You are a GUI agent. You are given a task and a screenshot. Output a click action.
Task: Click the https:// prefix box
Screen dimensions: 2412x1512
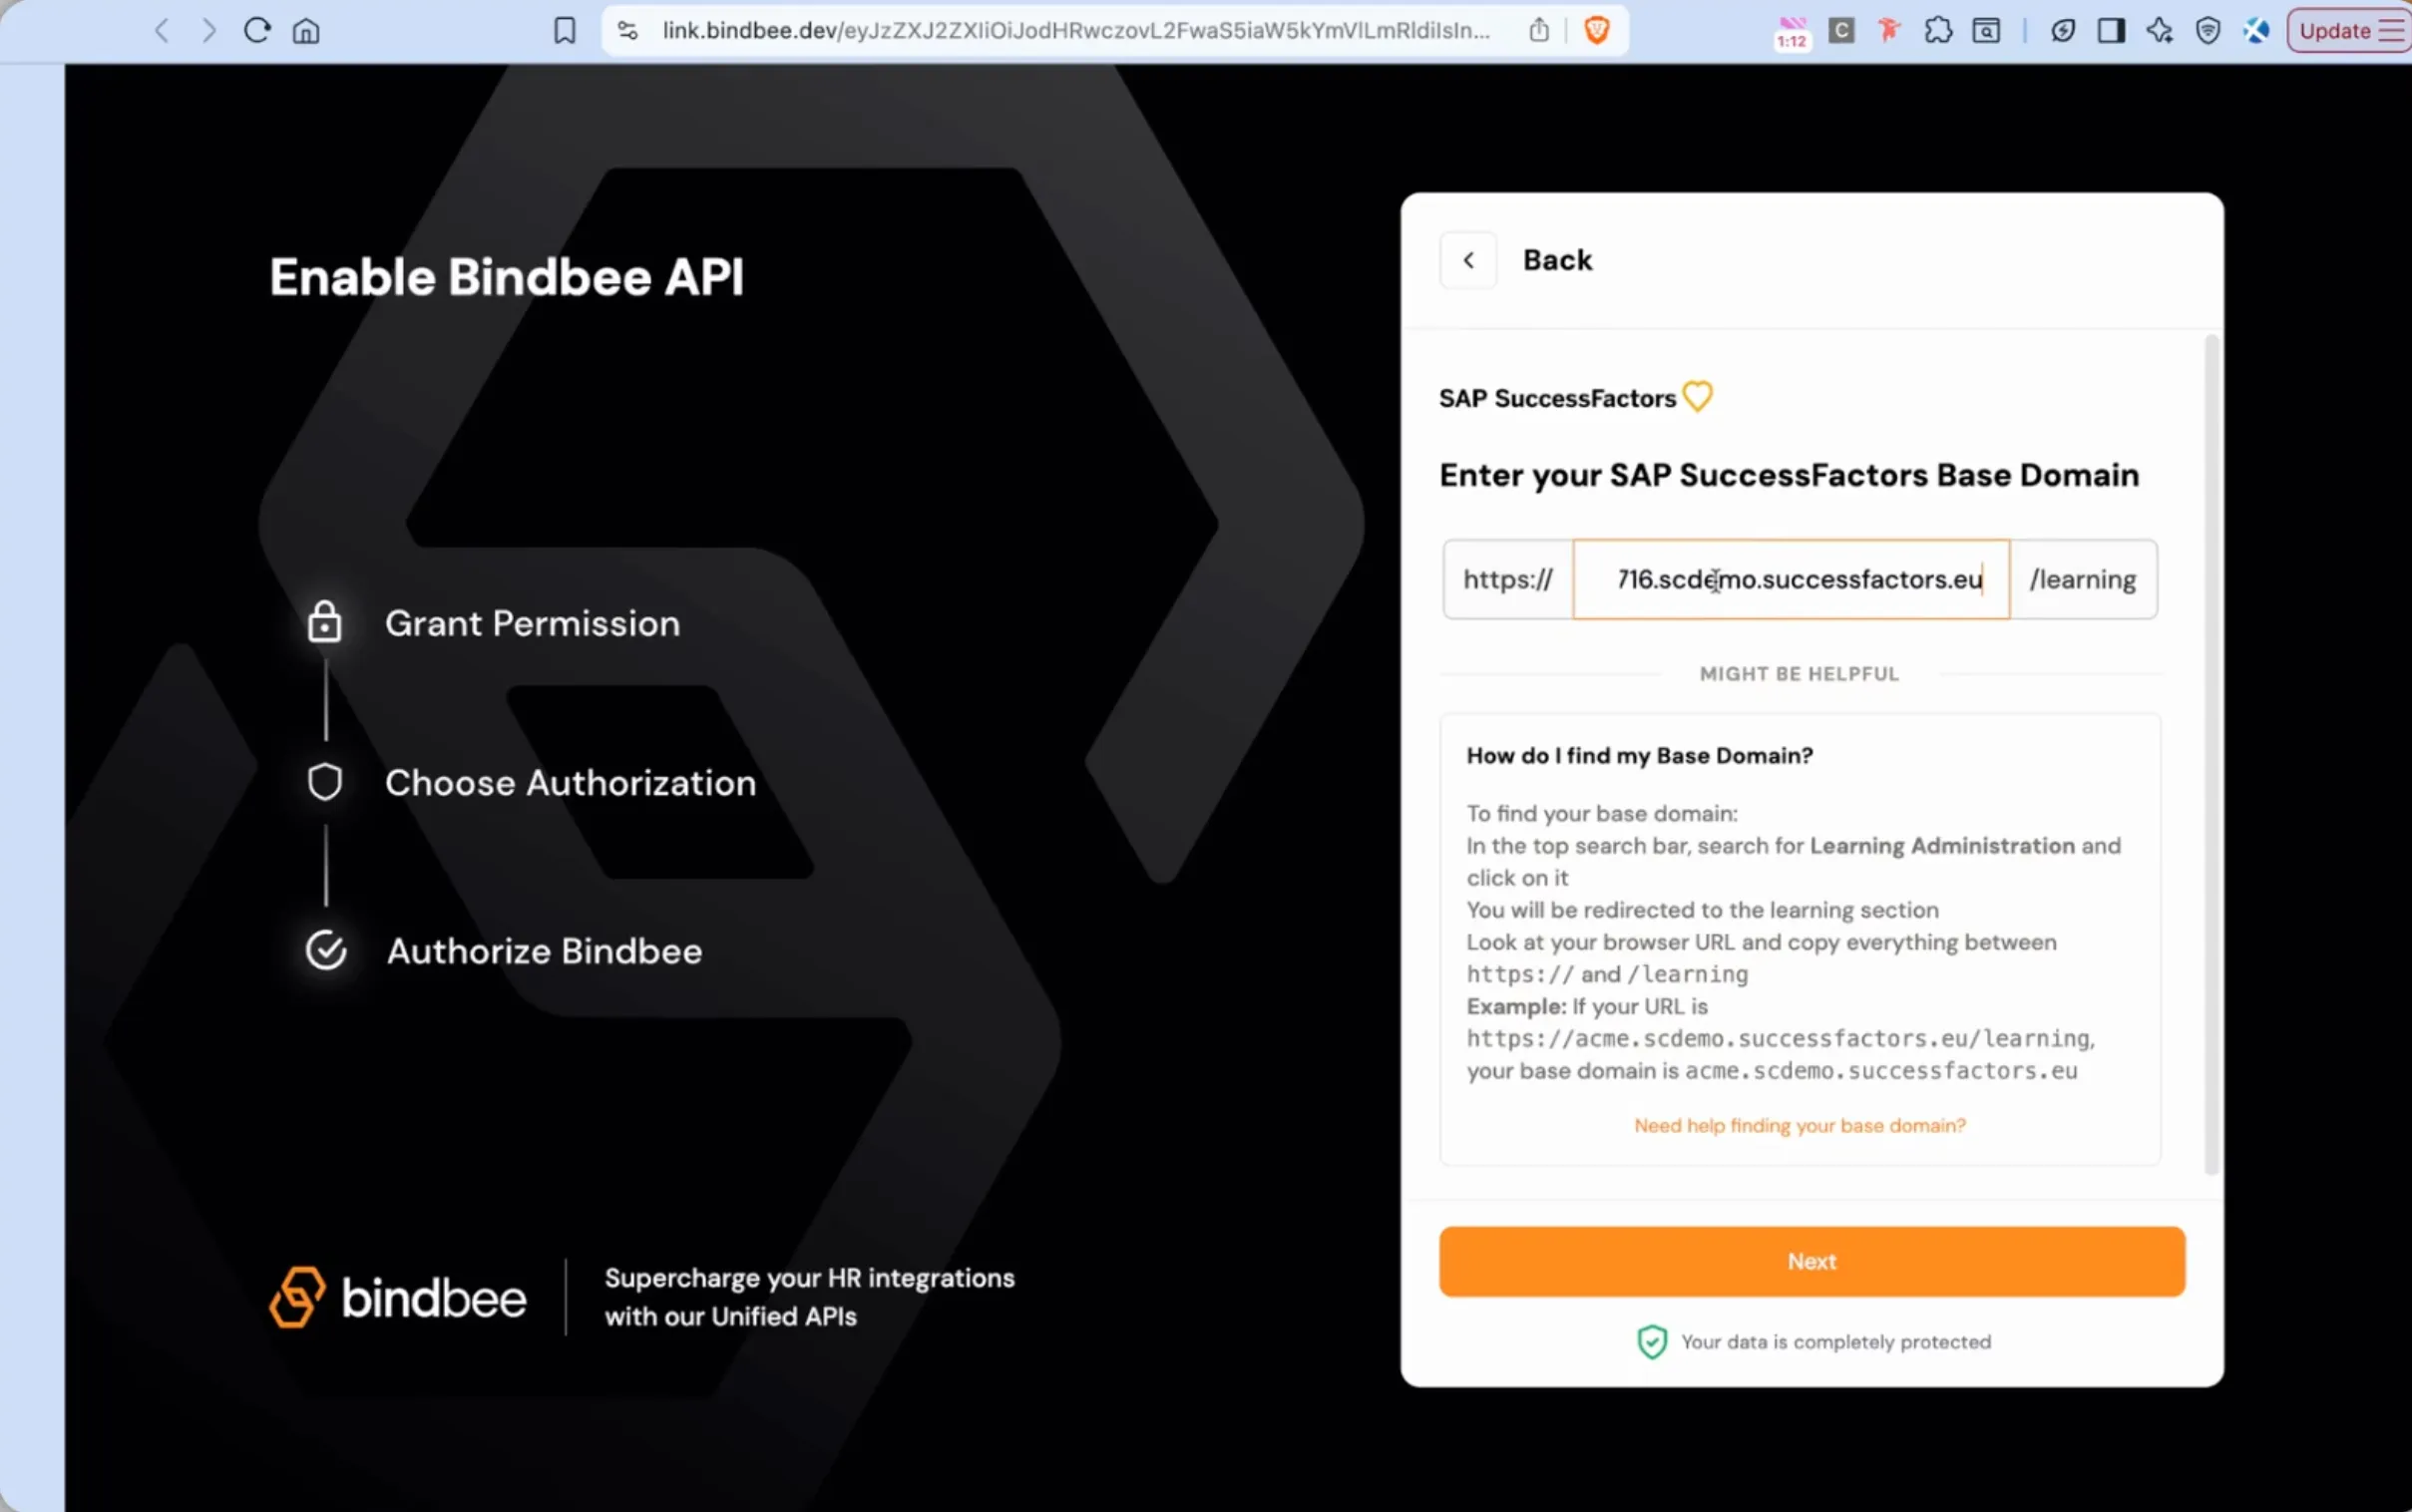pyautogui.click(x=1507, y=579)
